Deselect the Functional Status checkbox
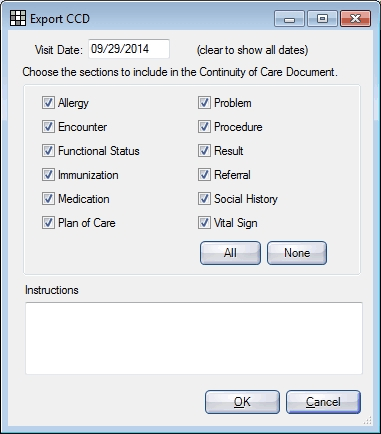 click(x=48, y=151)
